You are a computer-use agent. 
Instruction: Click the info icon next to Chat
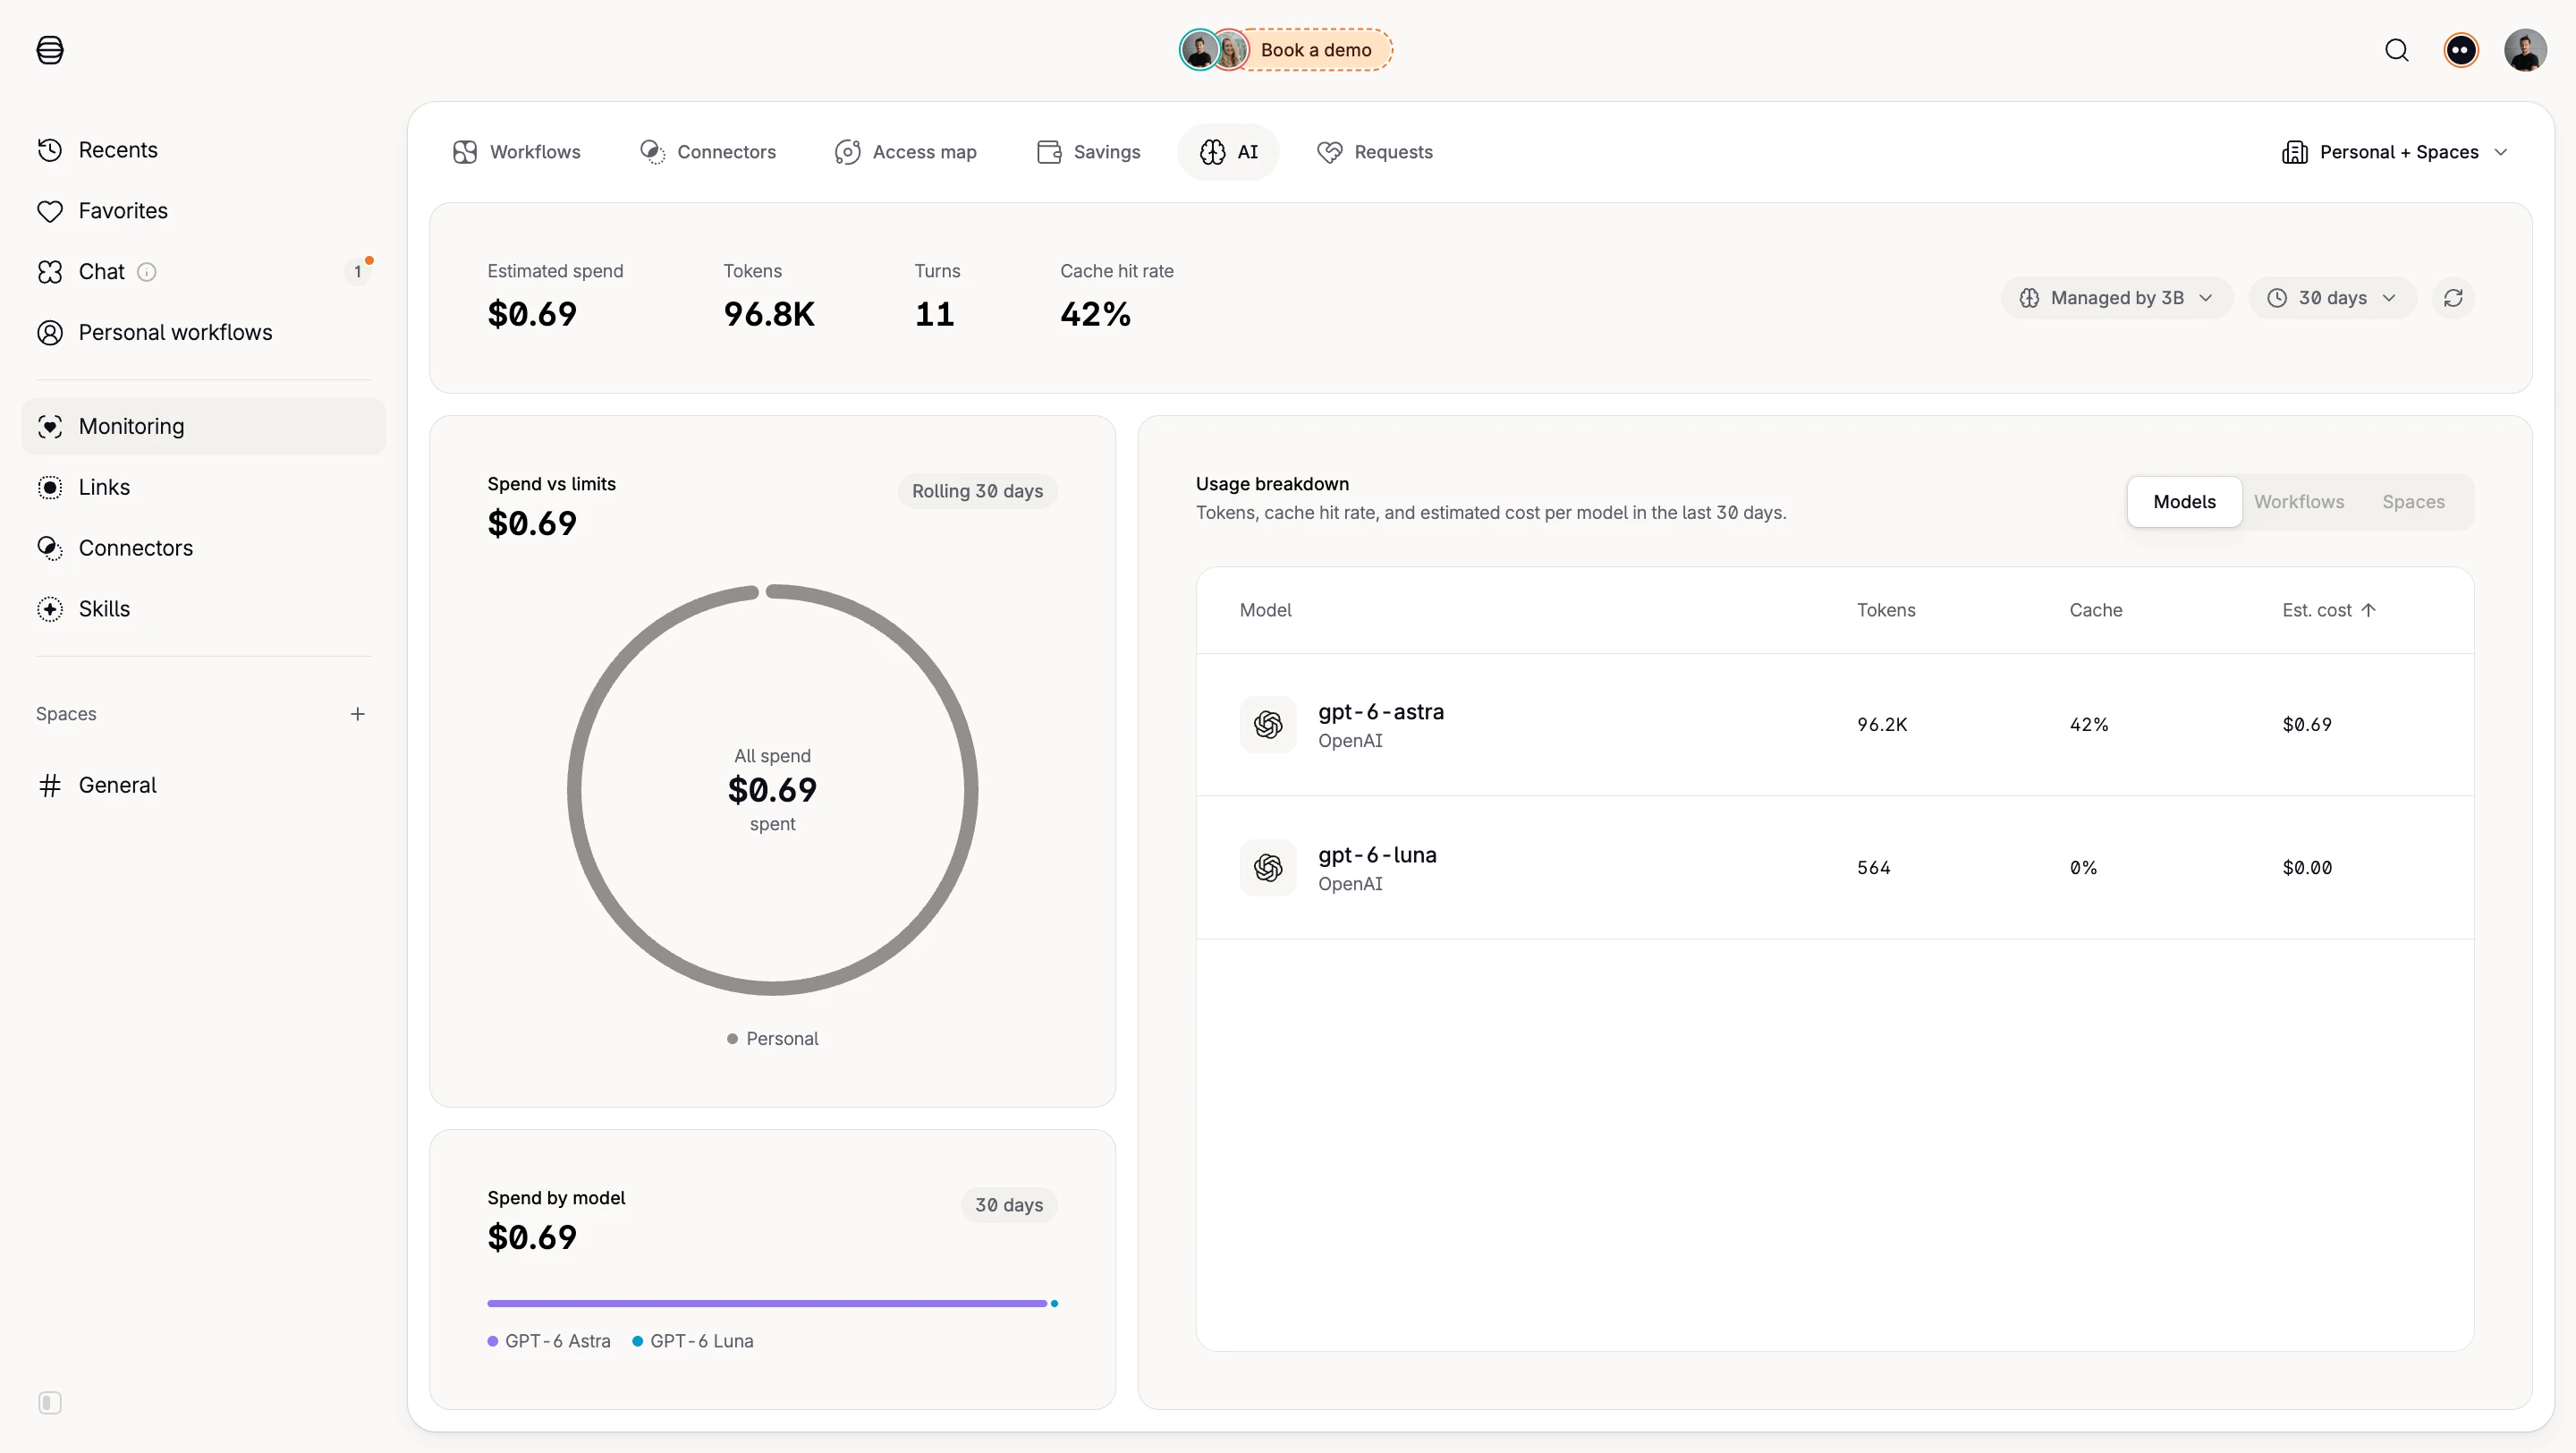(x=147, y=272)
